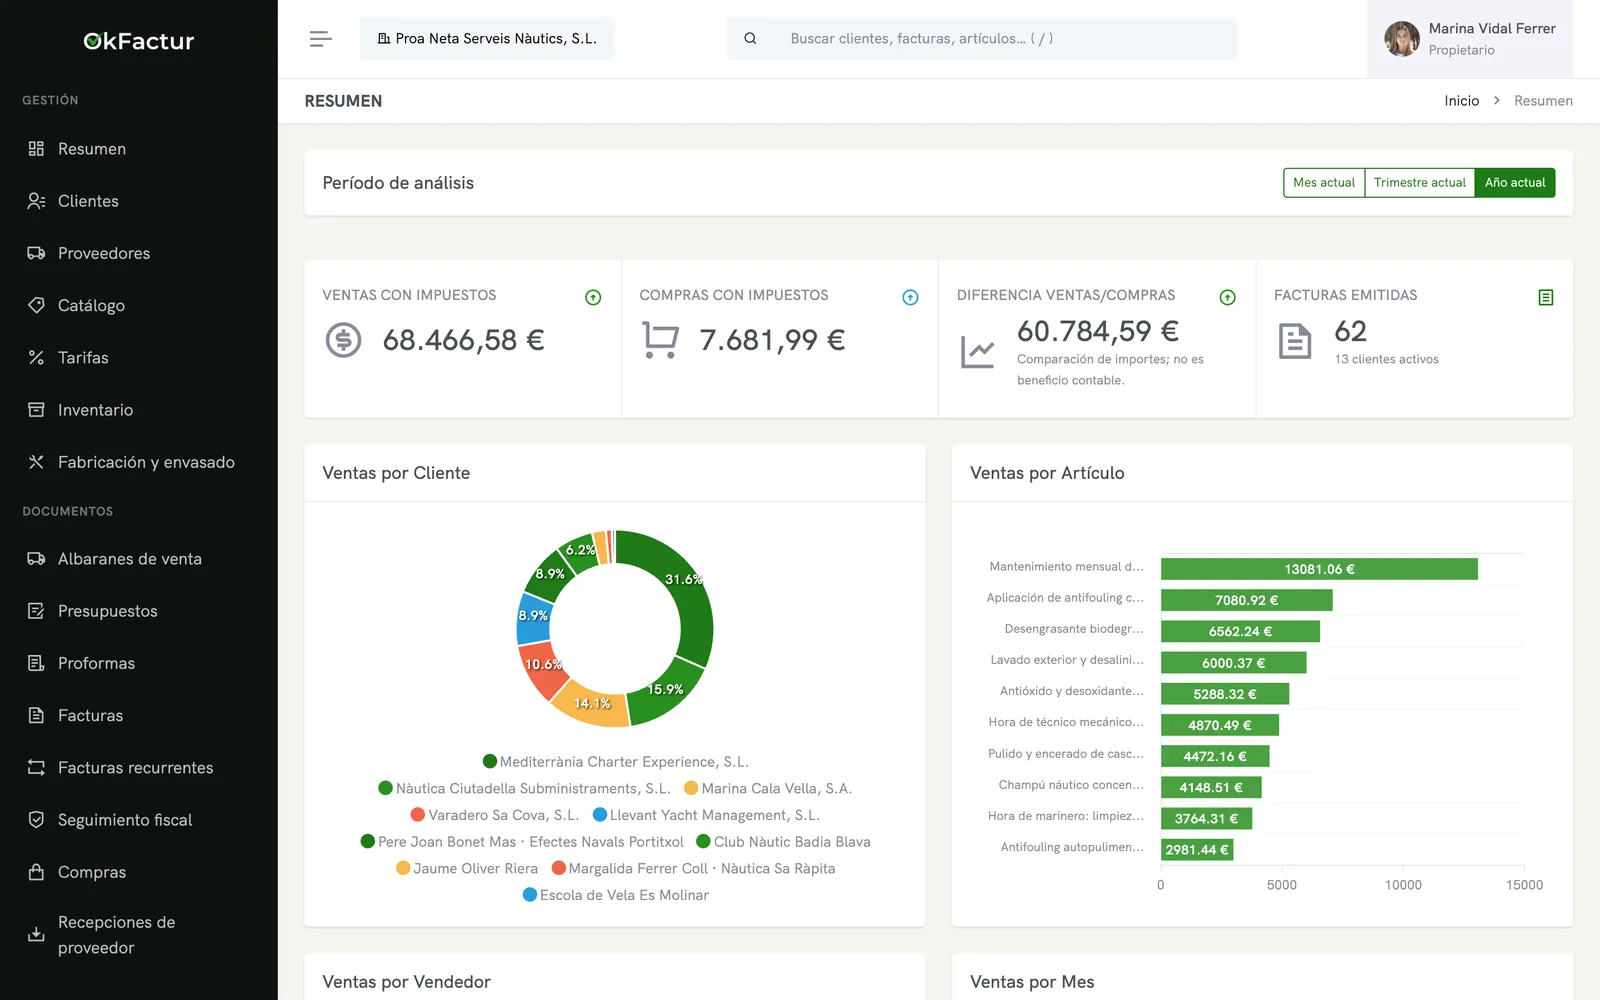Select the Año actual period
The height and width of the screenshot is (1000, 1600).
tap(1514, 183)
